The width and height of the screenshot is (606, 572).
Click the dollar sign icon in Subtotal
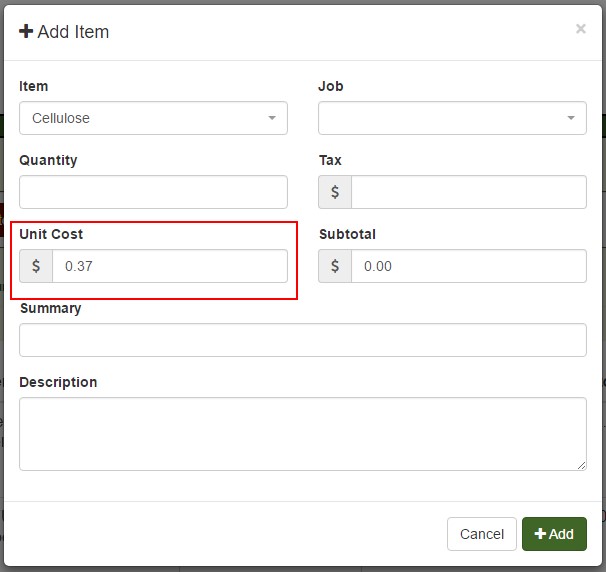[335, 266]
